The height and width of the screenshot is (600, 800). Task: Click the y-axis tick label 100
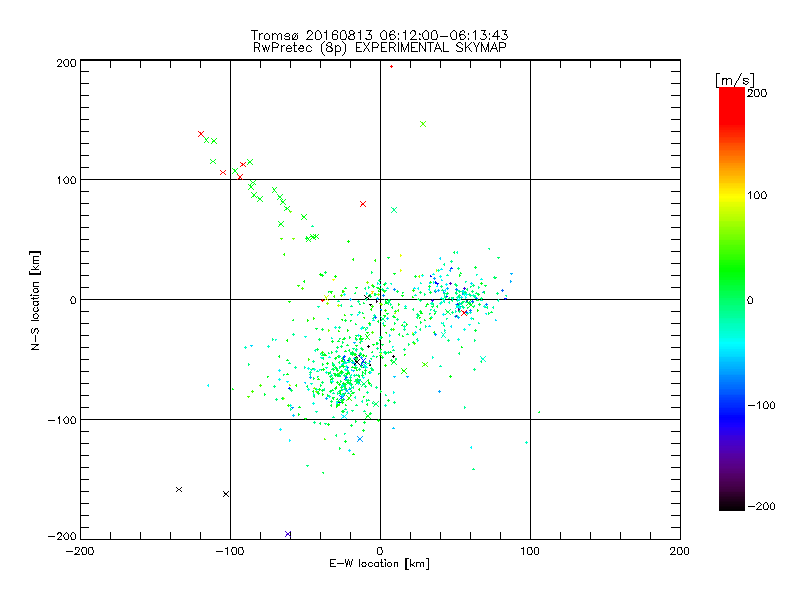[x=66, y=180]
